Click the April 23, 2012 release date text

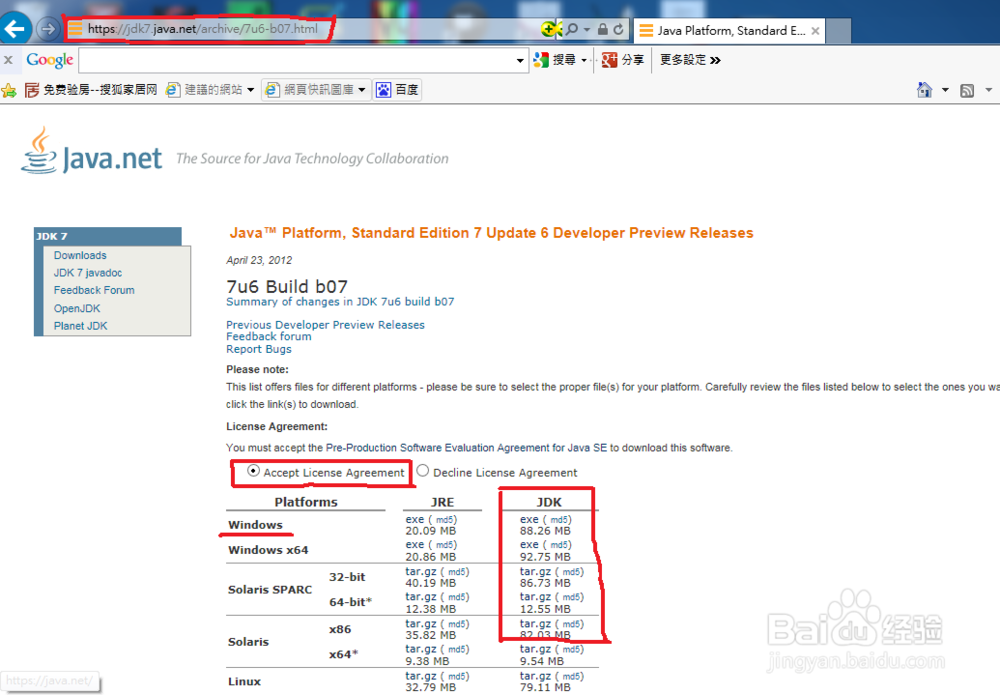tap(259, 260)
